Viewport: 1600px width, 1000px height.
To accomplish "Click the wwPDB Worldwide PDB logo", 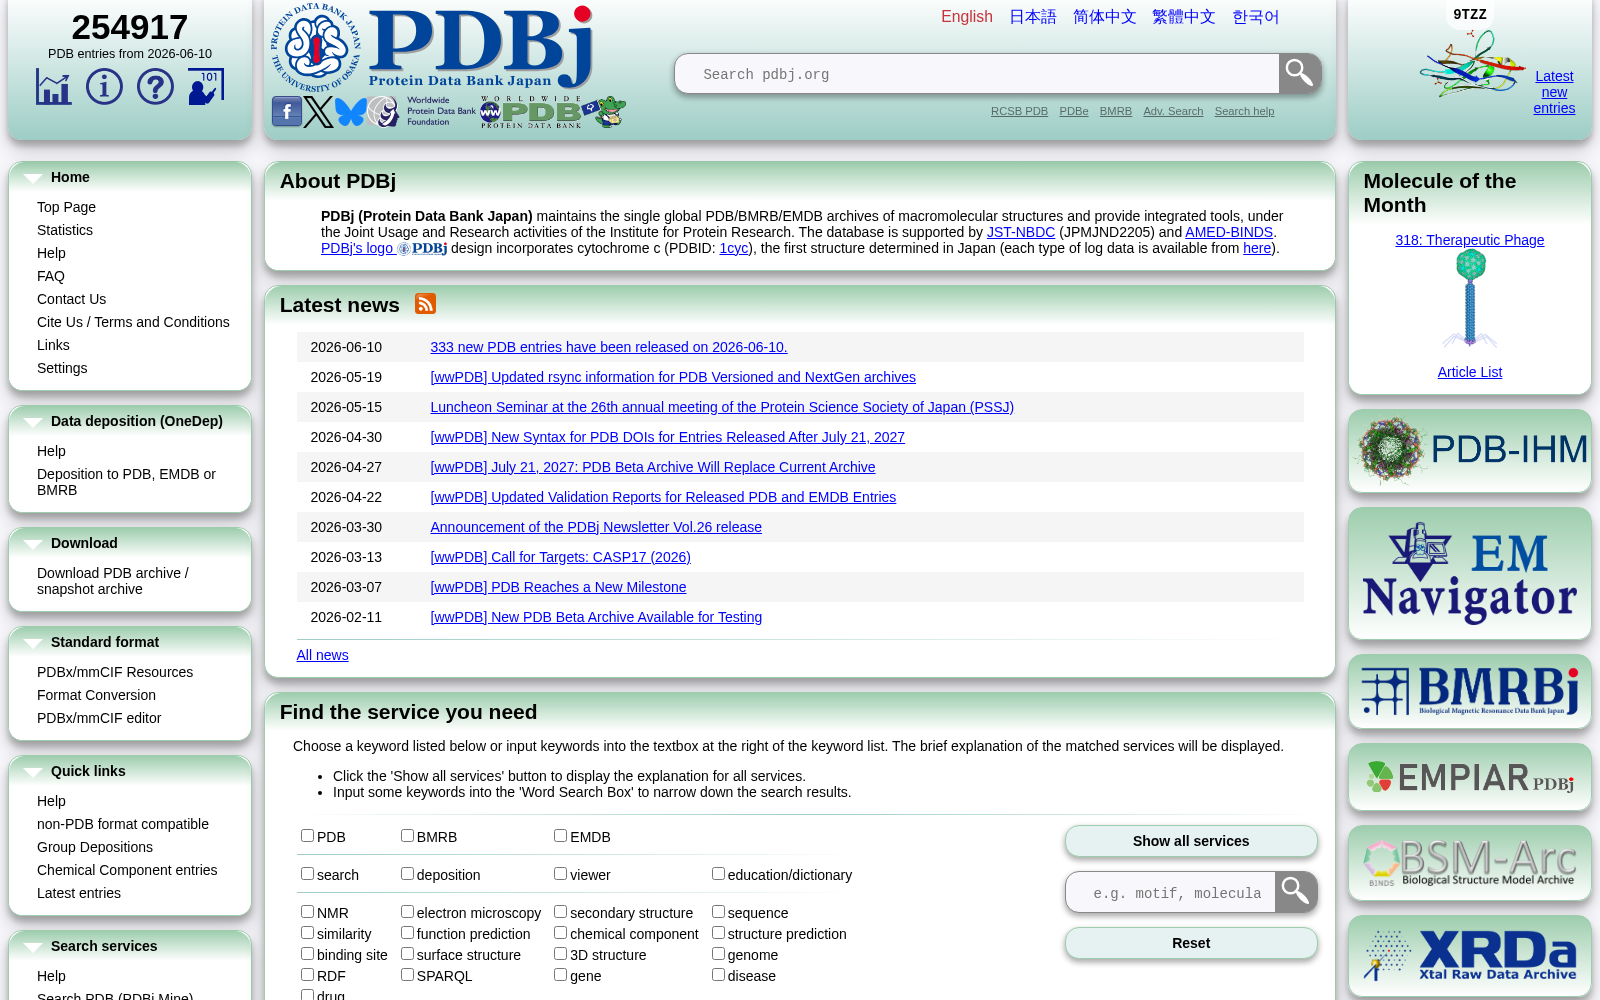I will (530, 112).
